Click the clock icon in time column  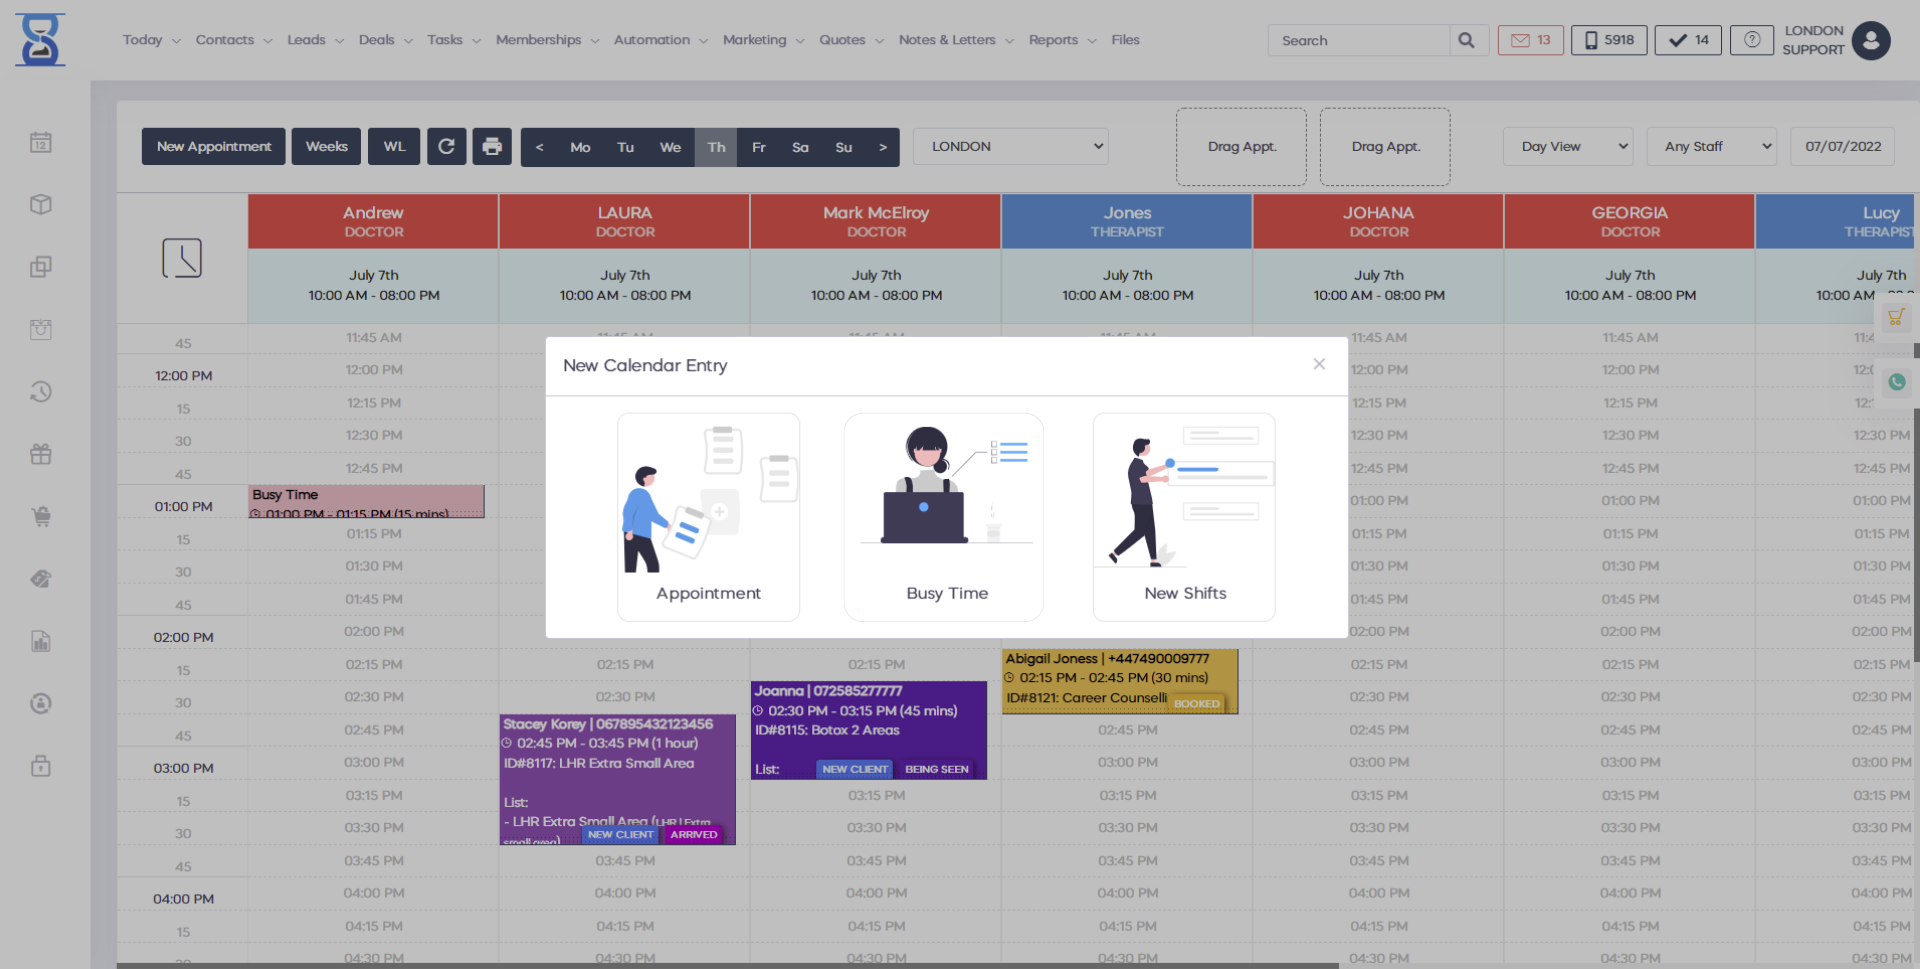coord(182,258)
